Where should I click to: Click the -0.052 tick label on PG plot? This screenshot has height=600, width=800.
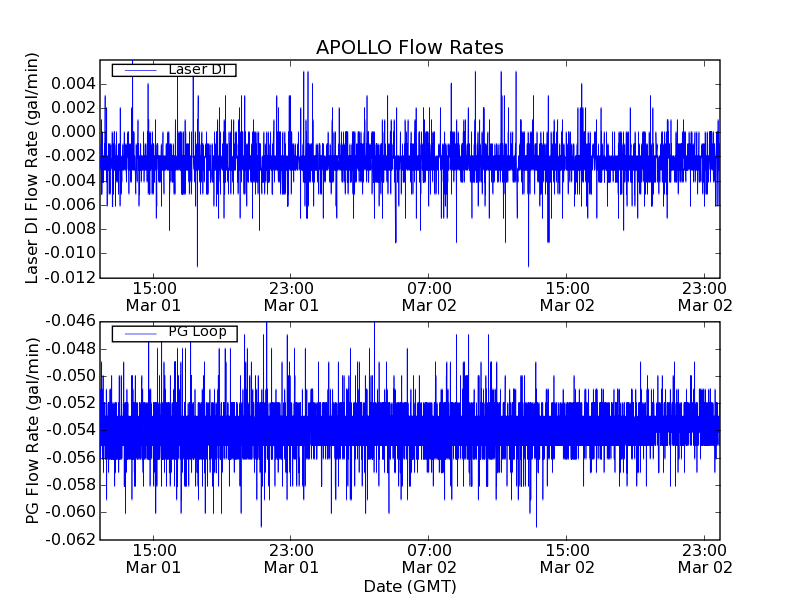pos(70,403)
